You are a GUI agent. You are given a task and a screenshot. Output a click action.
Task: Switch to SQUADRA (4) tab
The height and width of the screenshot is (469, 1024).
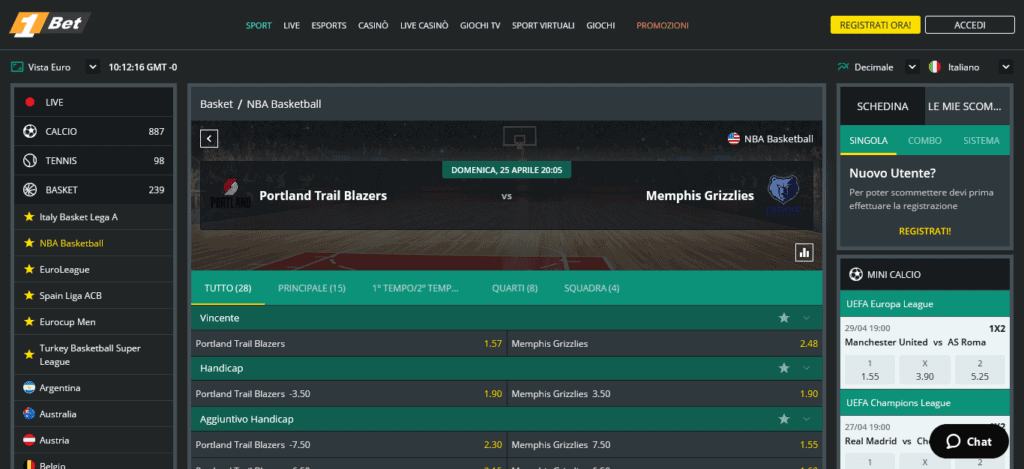592,288
